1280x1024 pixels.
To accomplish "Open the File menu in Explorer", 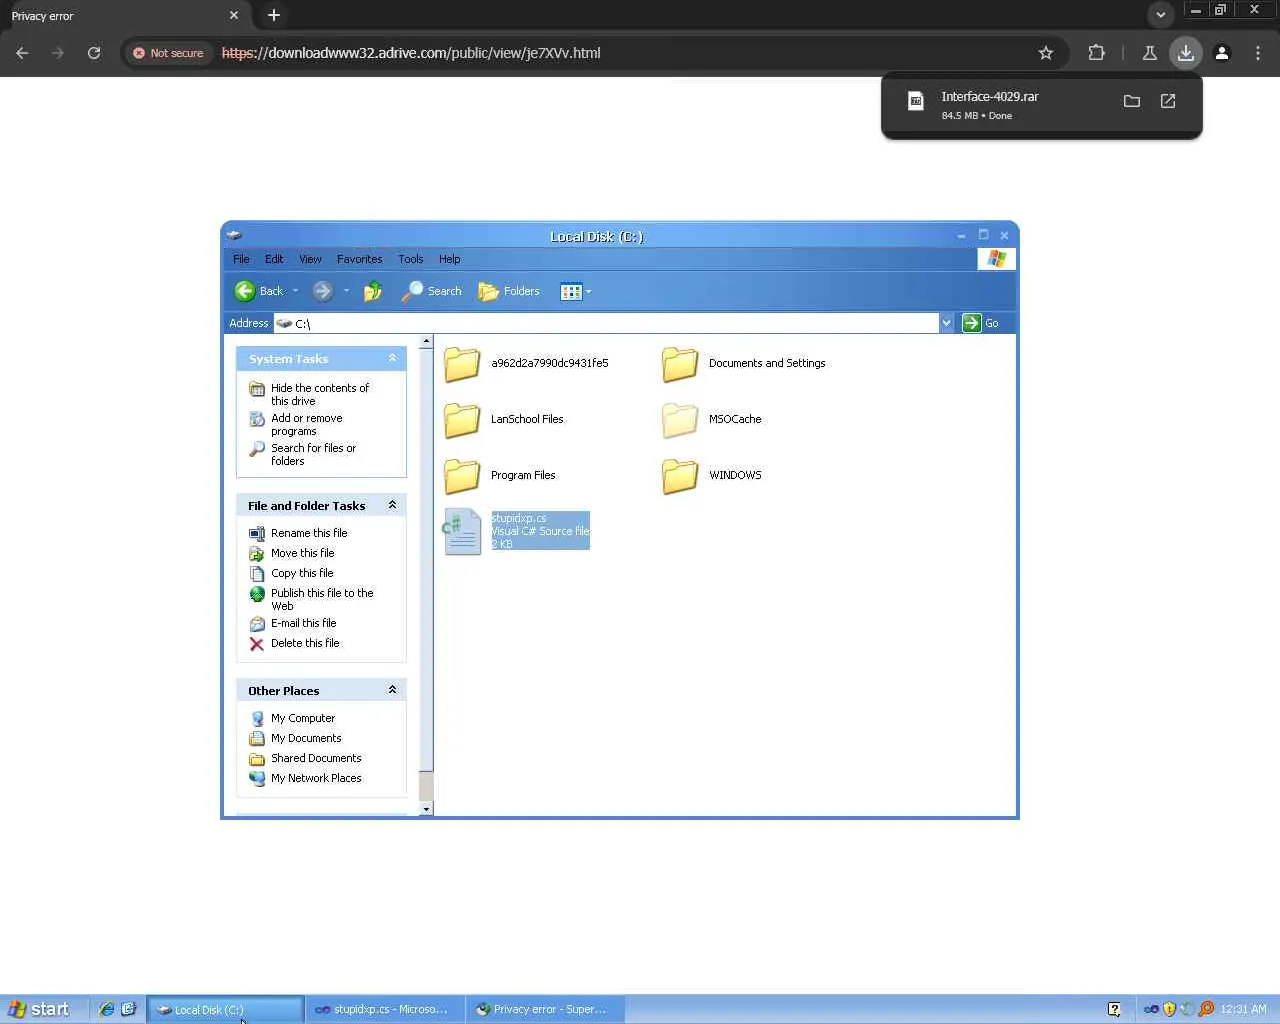I will (x=241, y=259).
